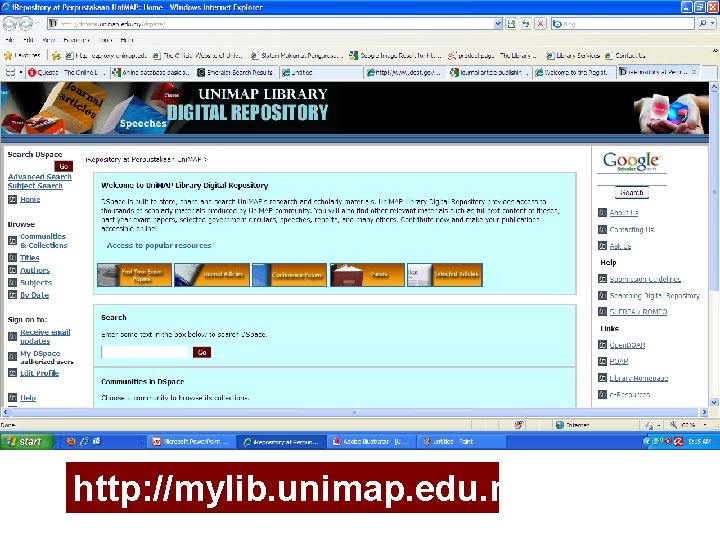Switch to Adobe Illustrator in taskbar
720x540 pixels.
pos(372,442)
